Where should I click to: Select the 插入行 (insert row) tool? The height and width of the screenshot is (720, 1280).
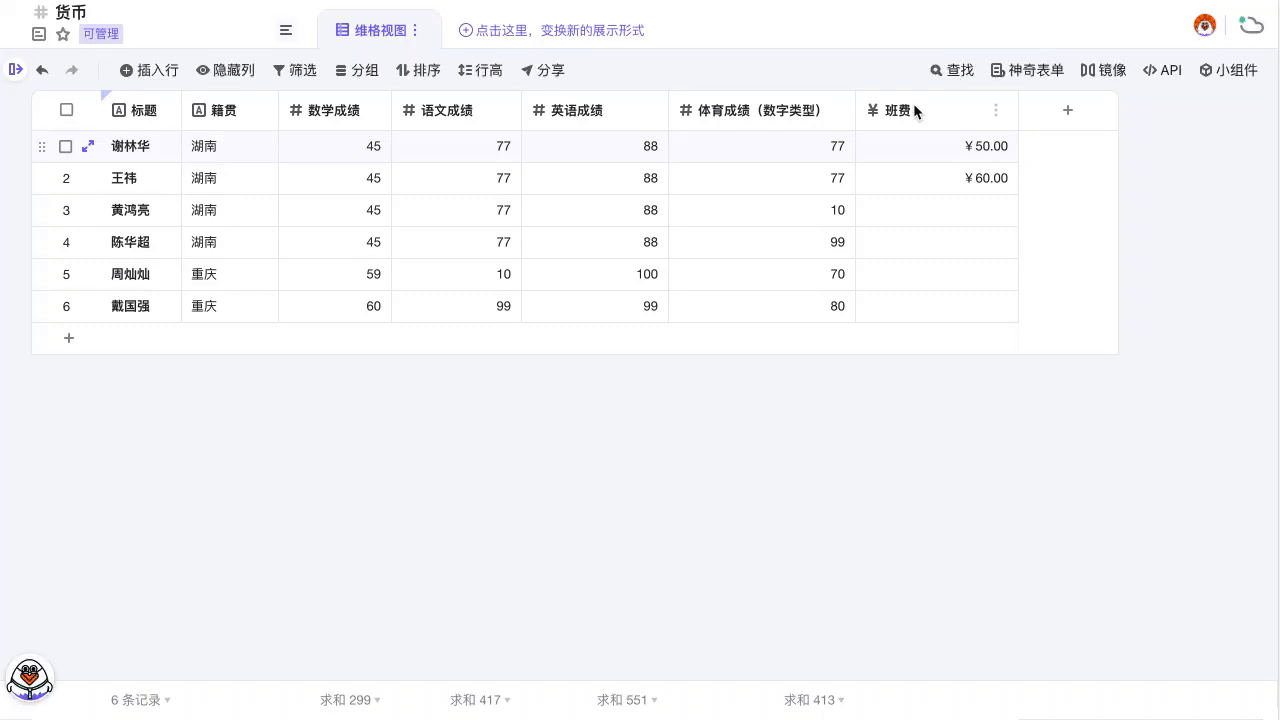click(x=148, y=70)
